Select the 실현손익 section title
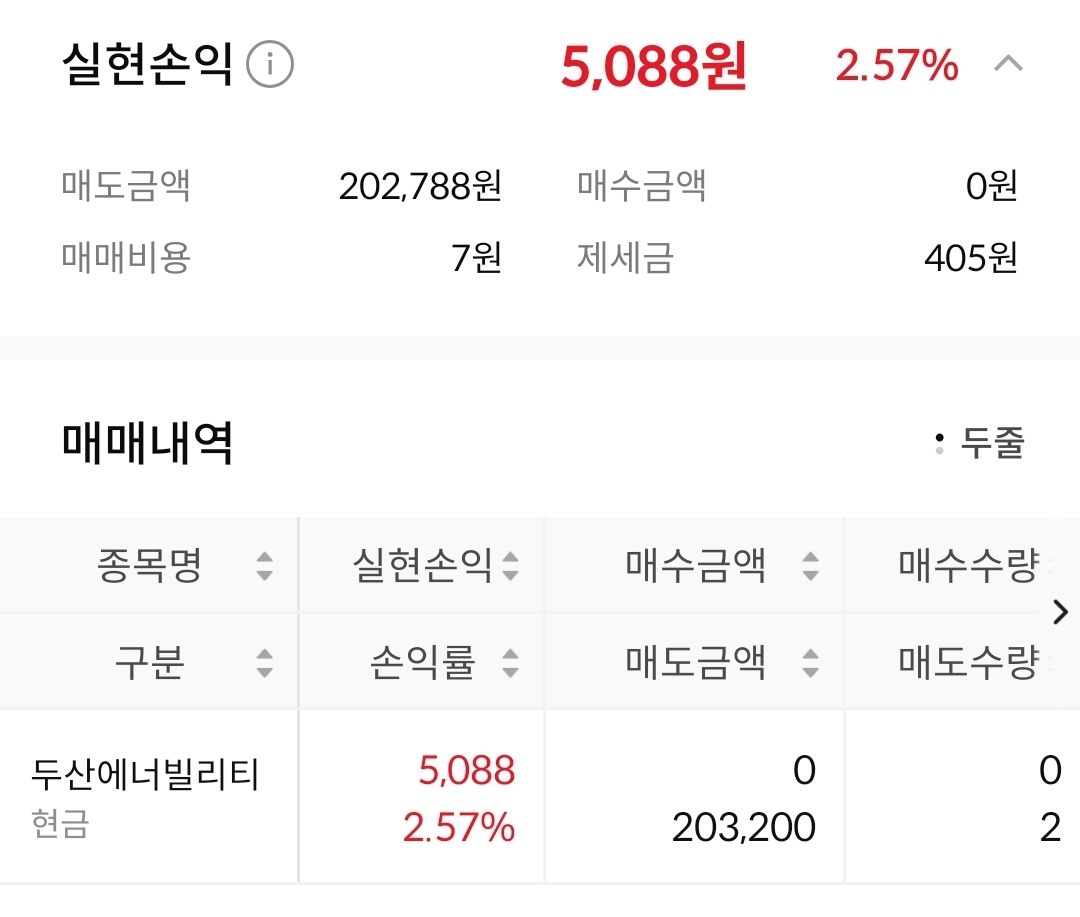1080x917 pixels. (147, 66)
